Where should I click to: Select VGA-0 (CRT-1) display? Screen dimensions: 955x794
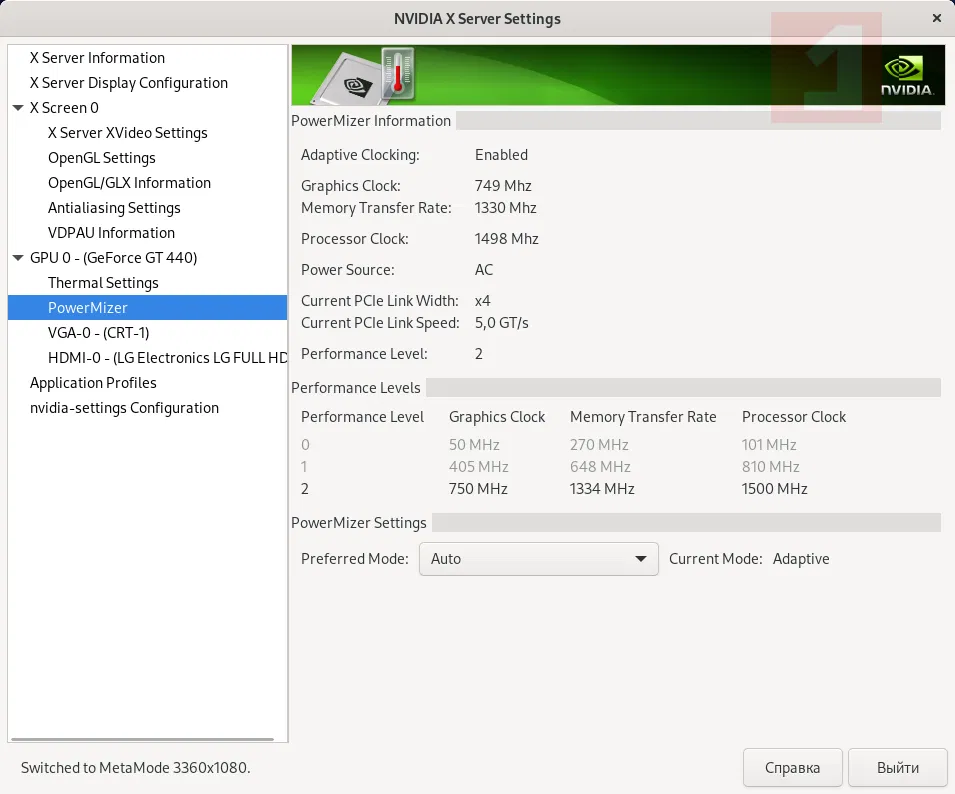pyautogui.click(x=99, y=332)
